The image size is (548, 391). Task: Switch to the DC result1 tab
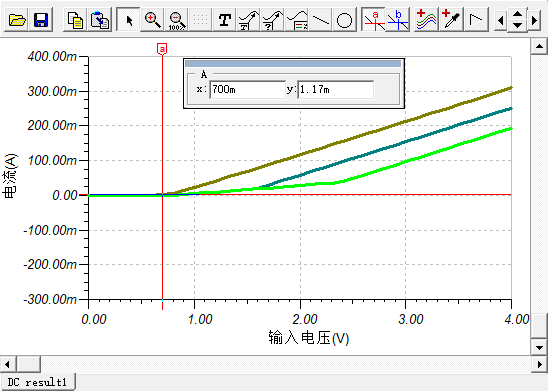click(37, 382)
